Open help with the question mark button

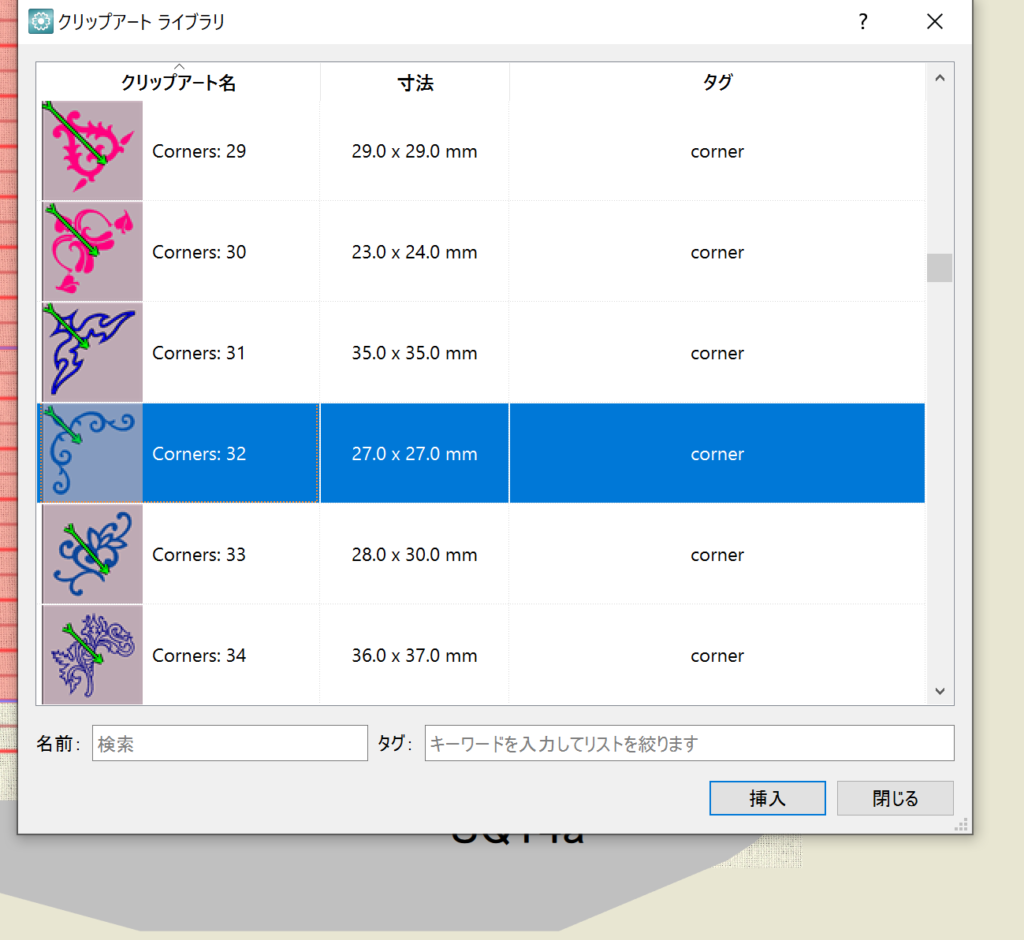pyautogui.click(x=863, y=22)
